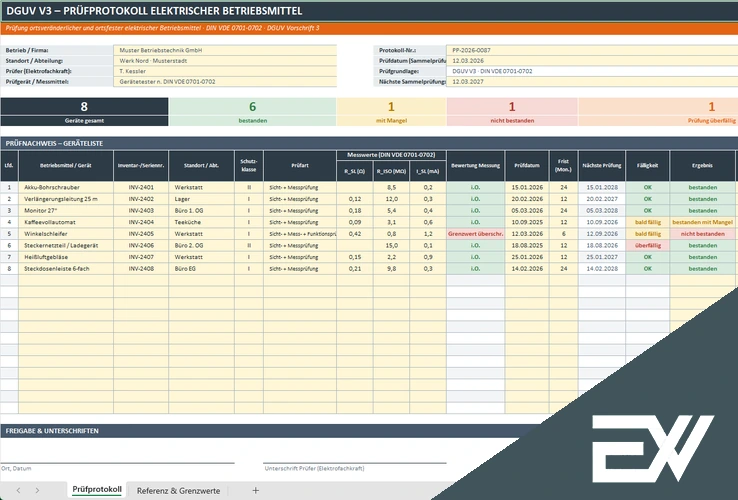Select the Prüfprotokoll sheet tab
This screenshot has height=500, width=738.
click(x=97, y=490)
